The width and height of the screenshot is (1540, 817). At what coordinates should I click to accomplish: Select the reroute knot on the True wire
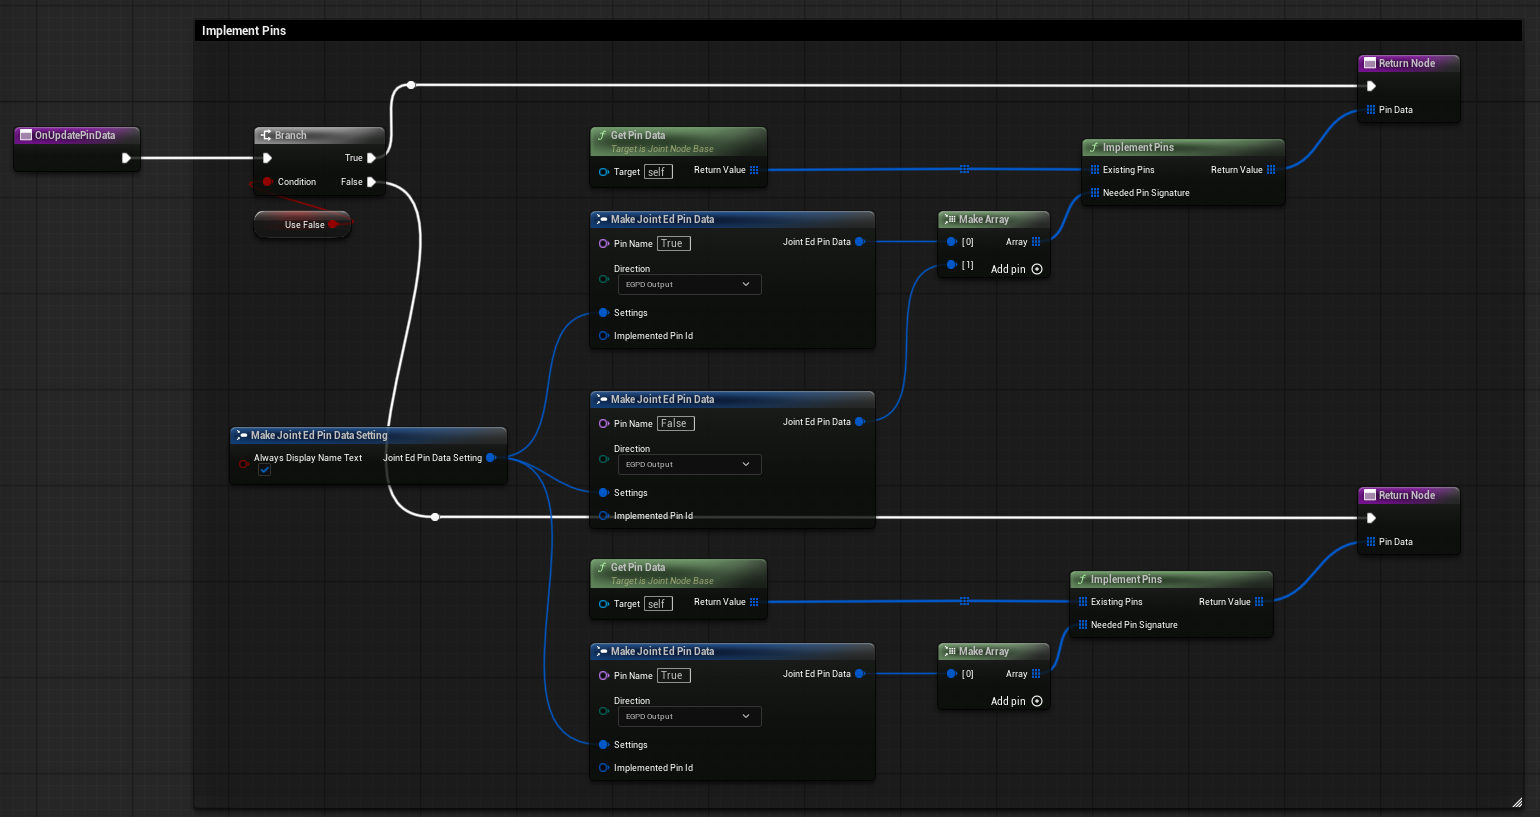(411, 86)
